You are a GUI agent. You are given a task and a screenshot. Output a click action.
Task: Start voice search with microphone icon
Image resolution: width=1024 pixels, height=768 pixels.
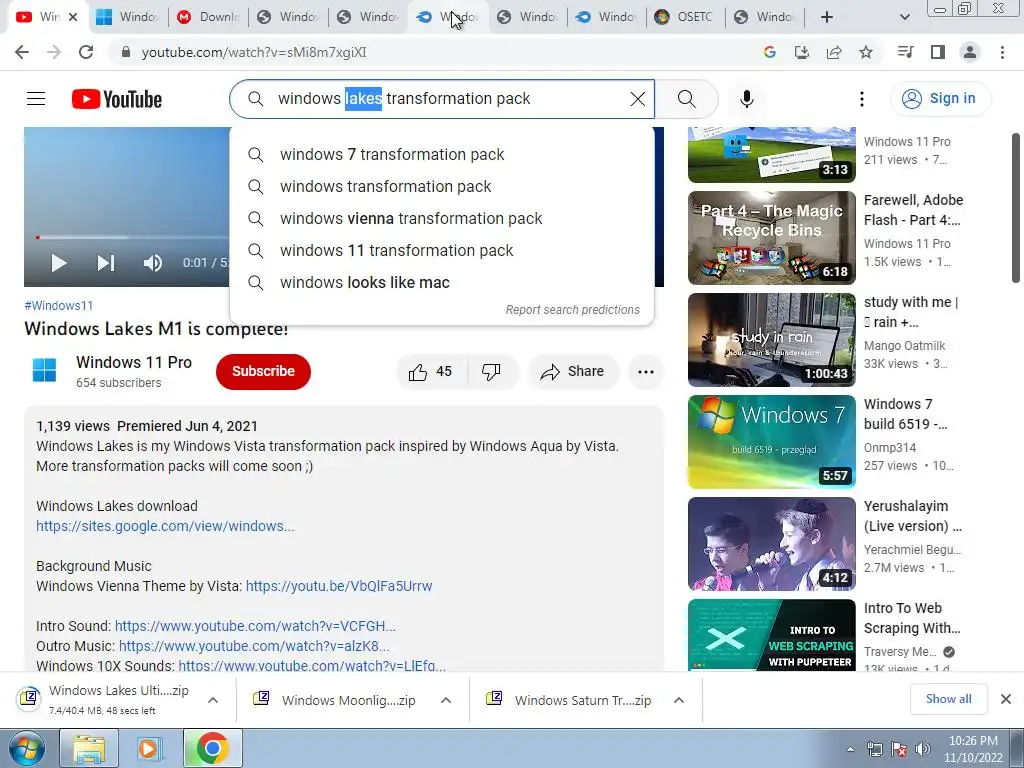(746, 99)
